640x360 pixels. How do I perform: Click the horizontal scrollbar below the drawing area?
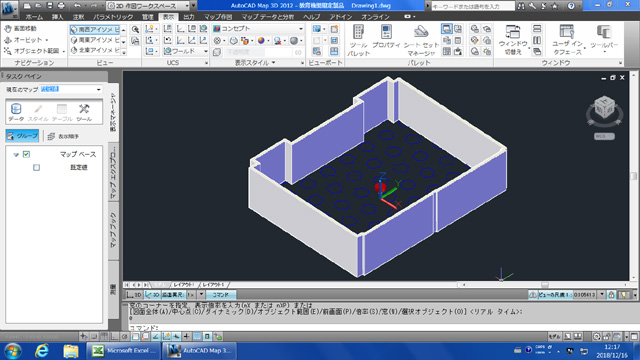545,284
